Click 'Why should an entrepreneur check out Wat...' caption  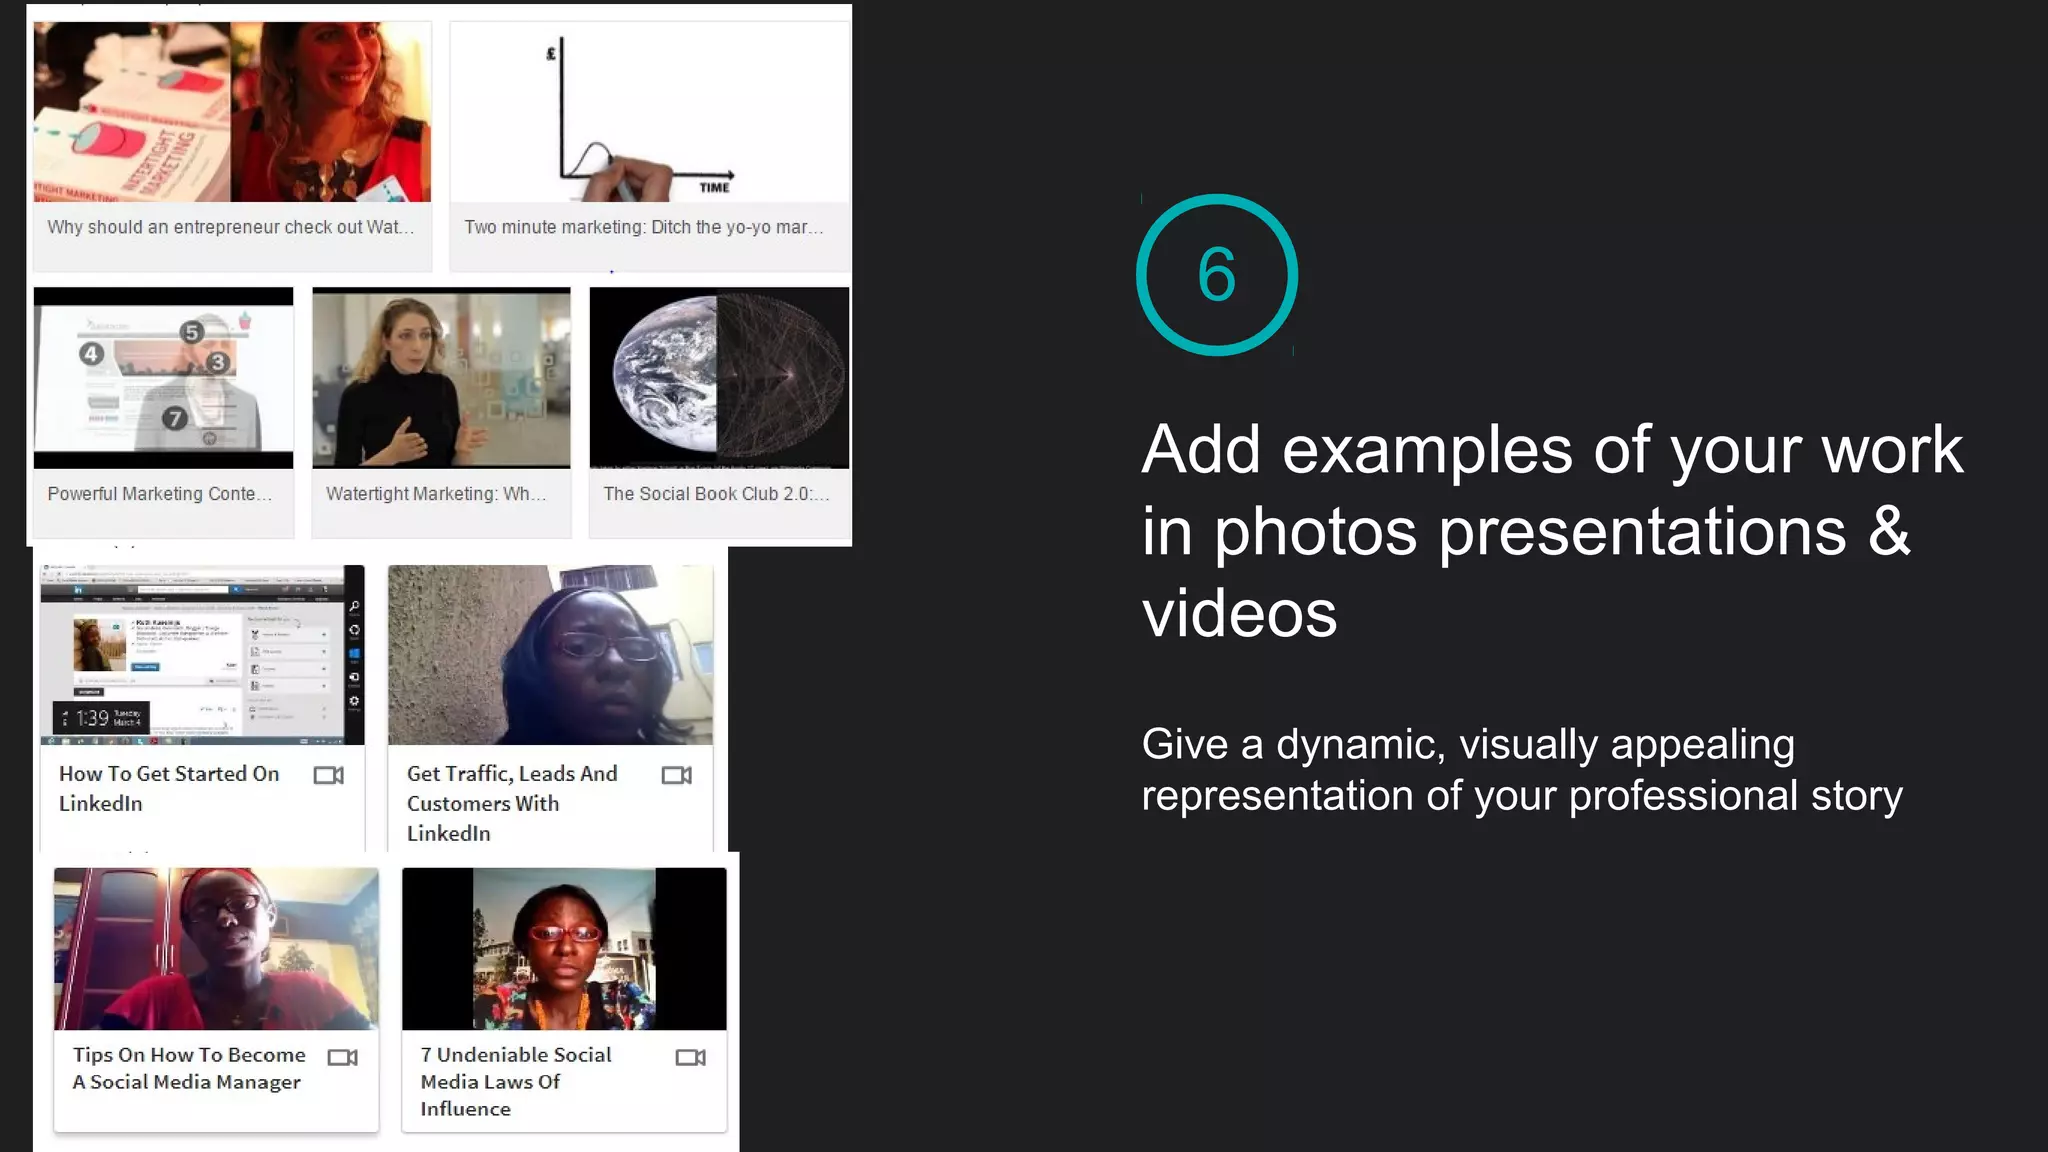(230, 227)
